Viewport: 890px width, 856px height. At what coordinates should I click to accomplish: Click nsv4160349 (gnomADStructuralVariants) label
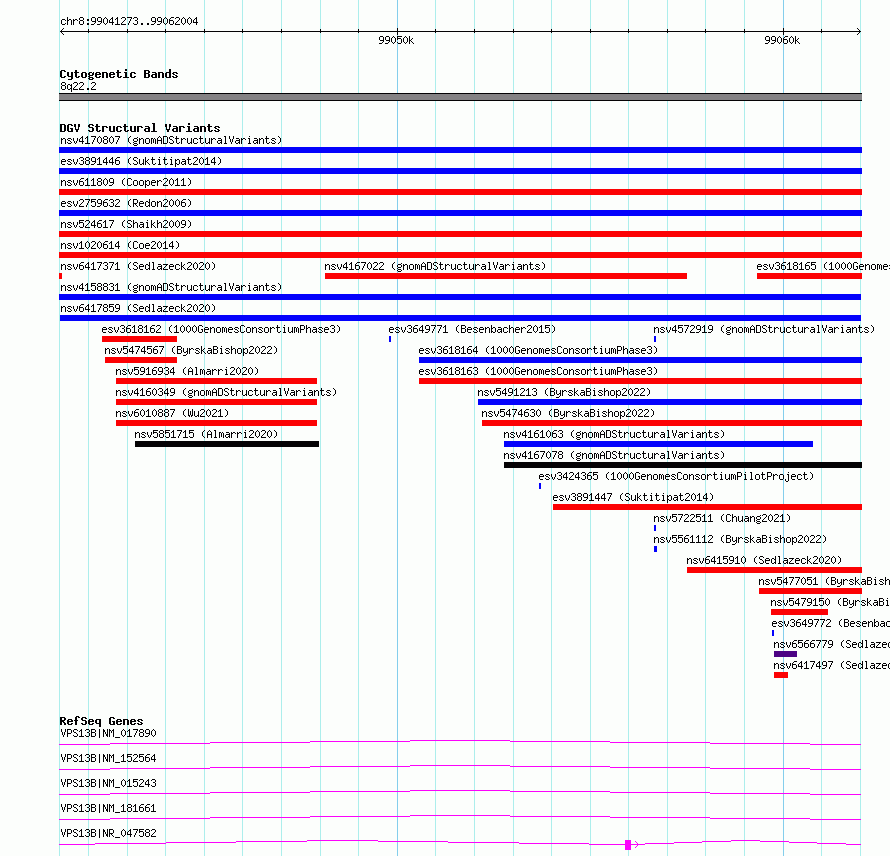click(226, 392)
